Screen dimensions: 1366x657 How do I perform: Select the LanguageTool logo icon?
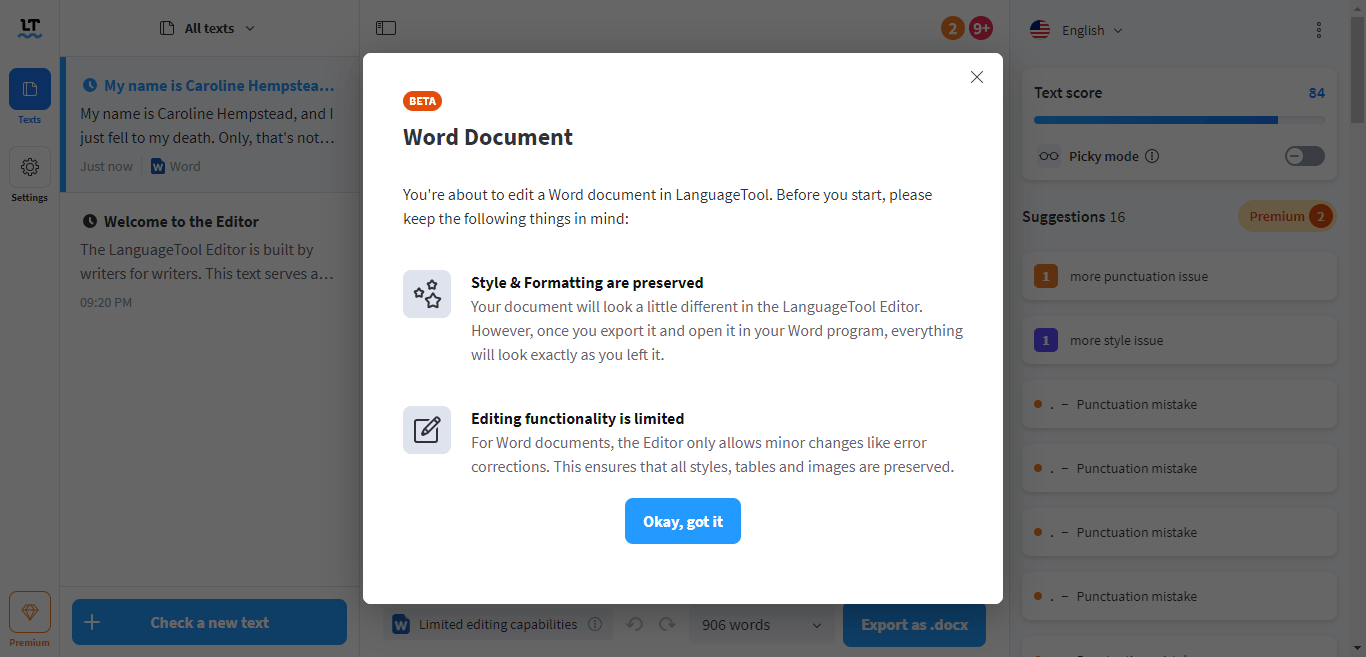[x=29, y=28]
